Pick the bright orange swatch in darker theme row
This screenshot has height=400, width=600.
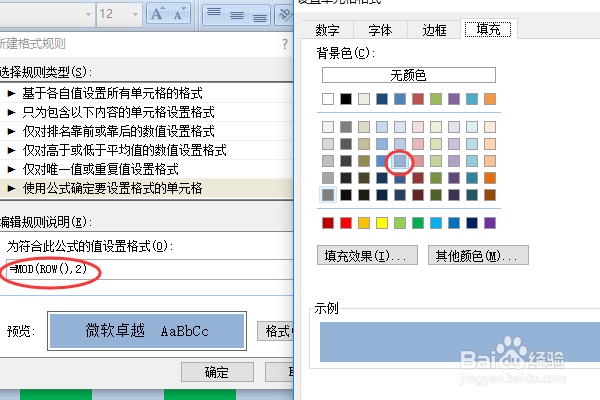490,178
